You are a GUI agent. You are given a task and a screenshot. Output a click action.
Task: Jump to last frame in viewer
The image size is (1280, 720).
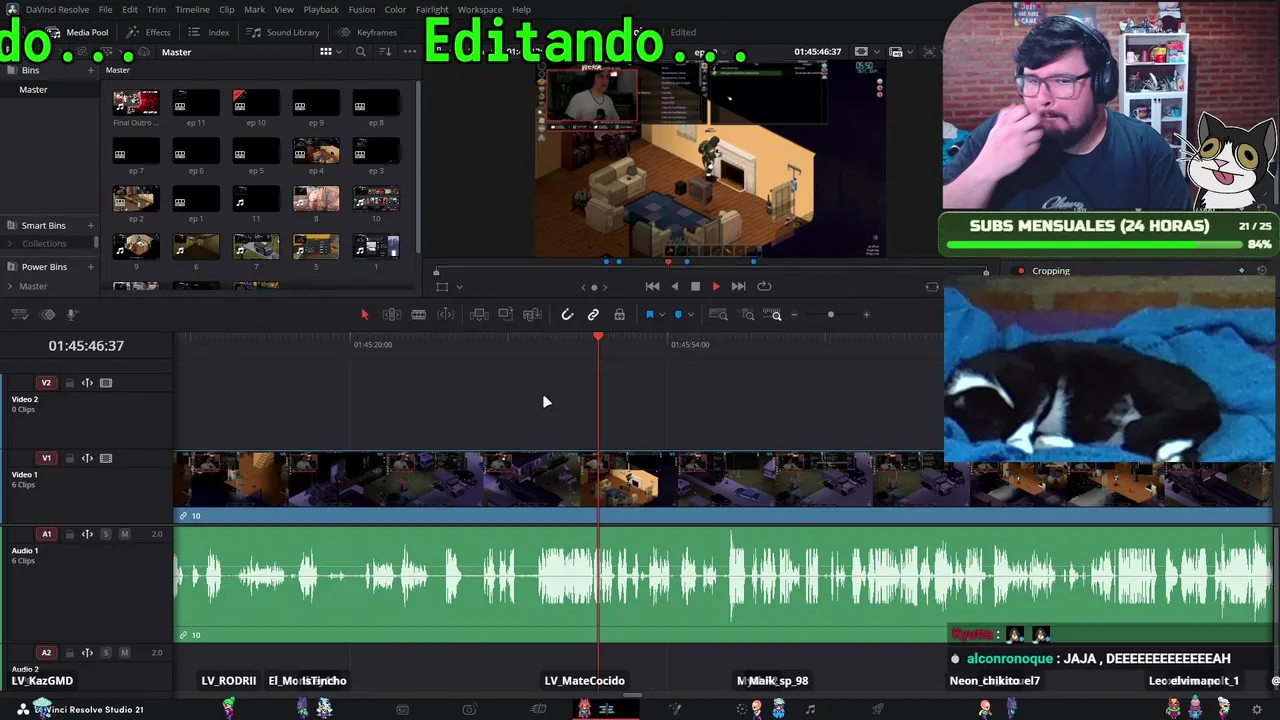(738, 286)
